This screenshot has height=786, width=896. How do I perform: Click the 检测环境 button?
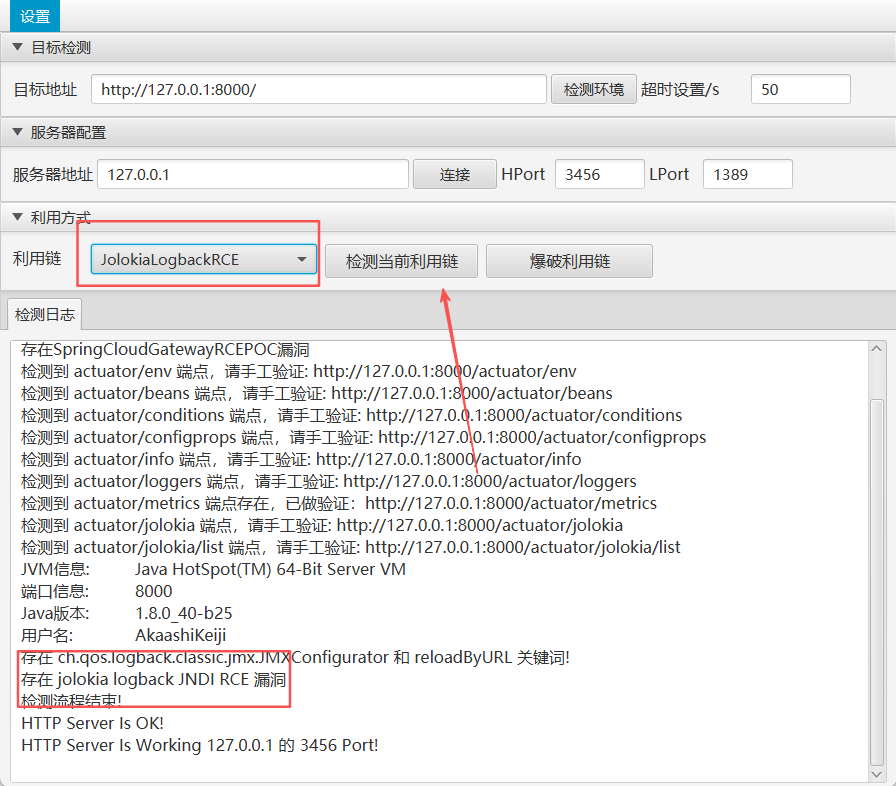[594, 89]
